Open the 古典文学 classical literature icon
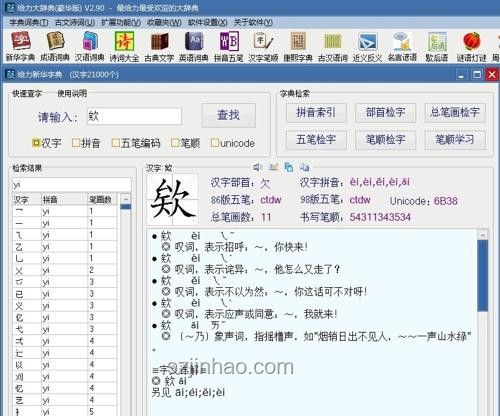The width and height of the screenshot is (500, 416). pos(159,47)
